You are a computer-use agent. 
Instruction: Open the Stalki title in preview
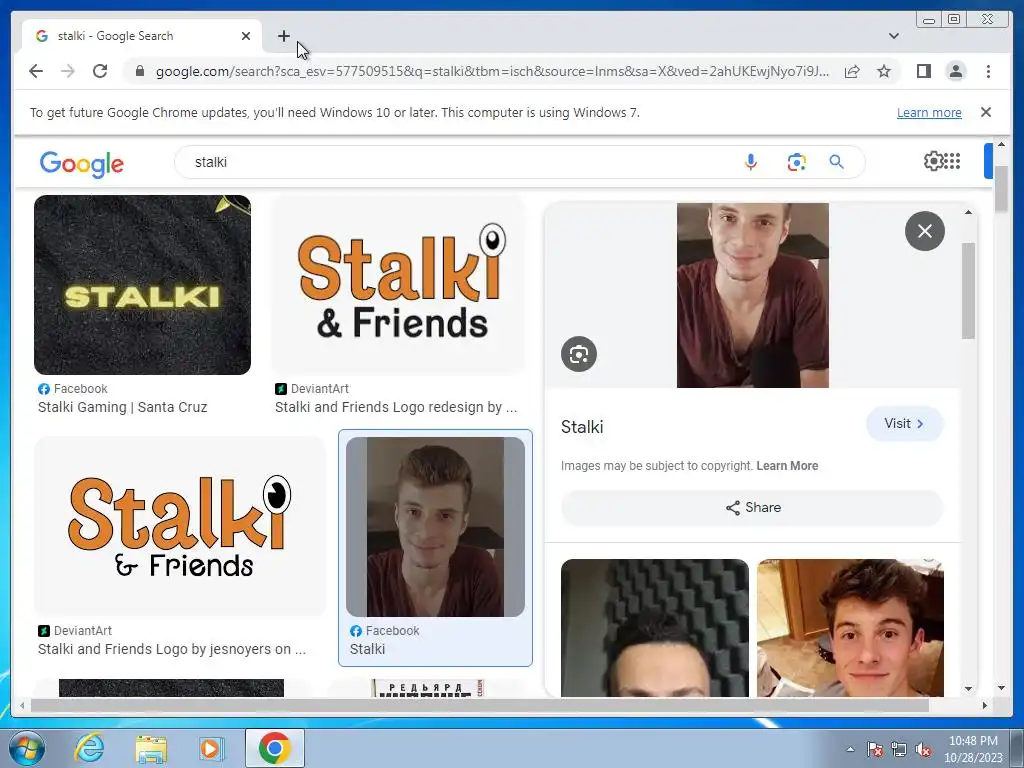(582, 427)
